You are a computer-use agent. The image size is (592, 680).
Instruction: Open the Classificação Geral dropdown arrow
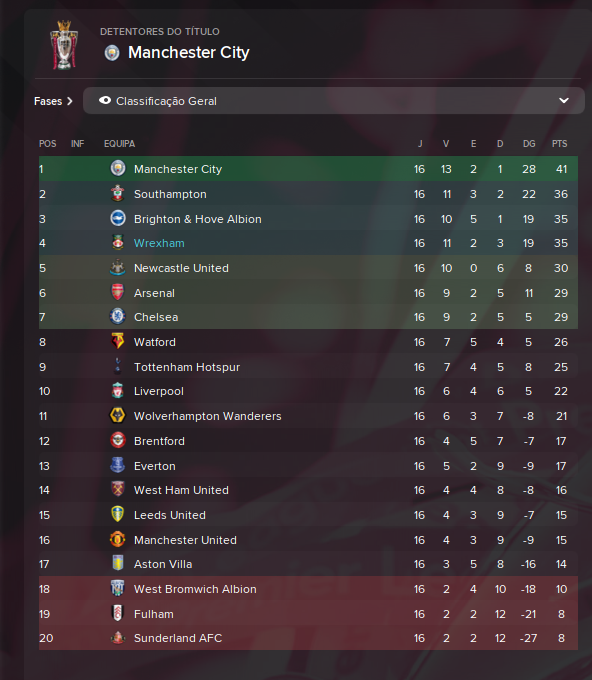[564, 101]
